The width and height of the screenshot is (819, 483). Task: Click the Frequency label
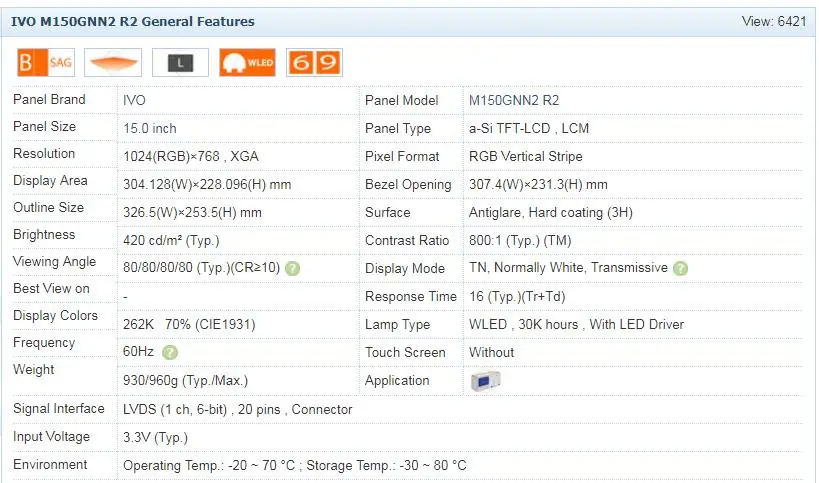(44, 343)
